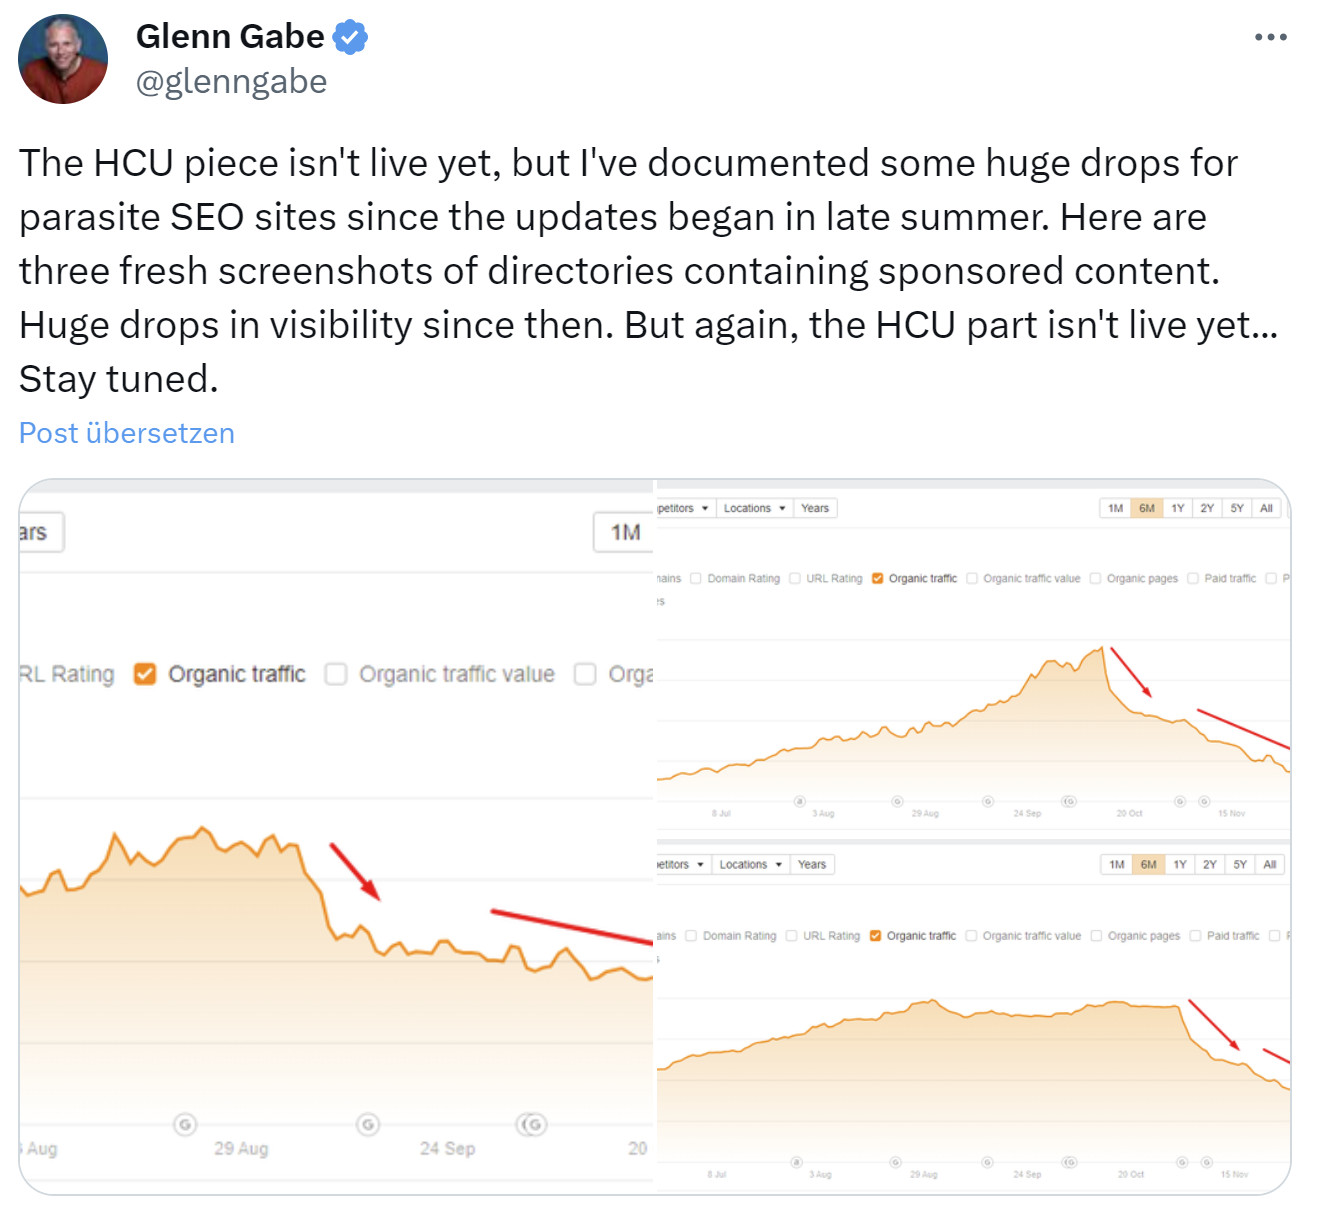Click the 1M button on the left chart
Image resolution: width=1326 pixels, height=1219 pixels.
pos(622,533)
